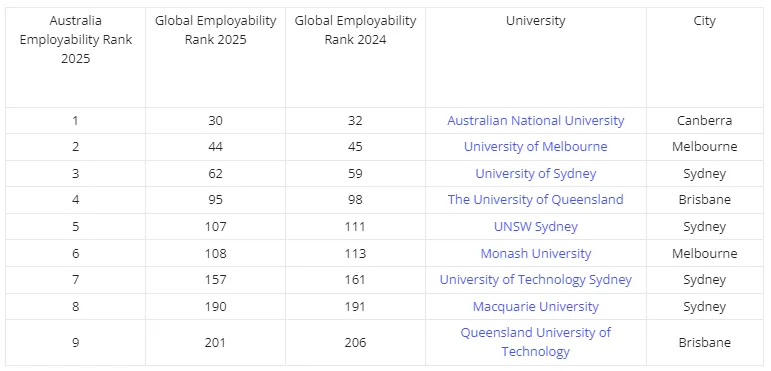
Task: Select global rank 2025 cell showing 30
Action: pyautogui.click(x=215, y=120)
